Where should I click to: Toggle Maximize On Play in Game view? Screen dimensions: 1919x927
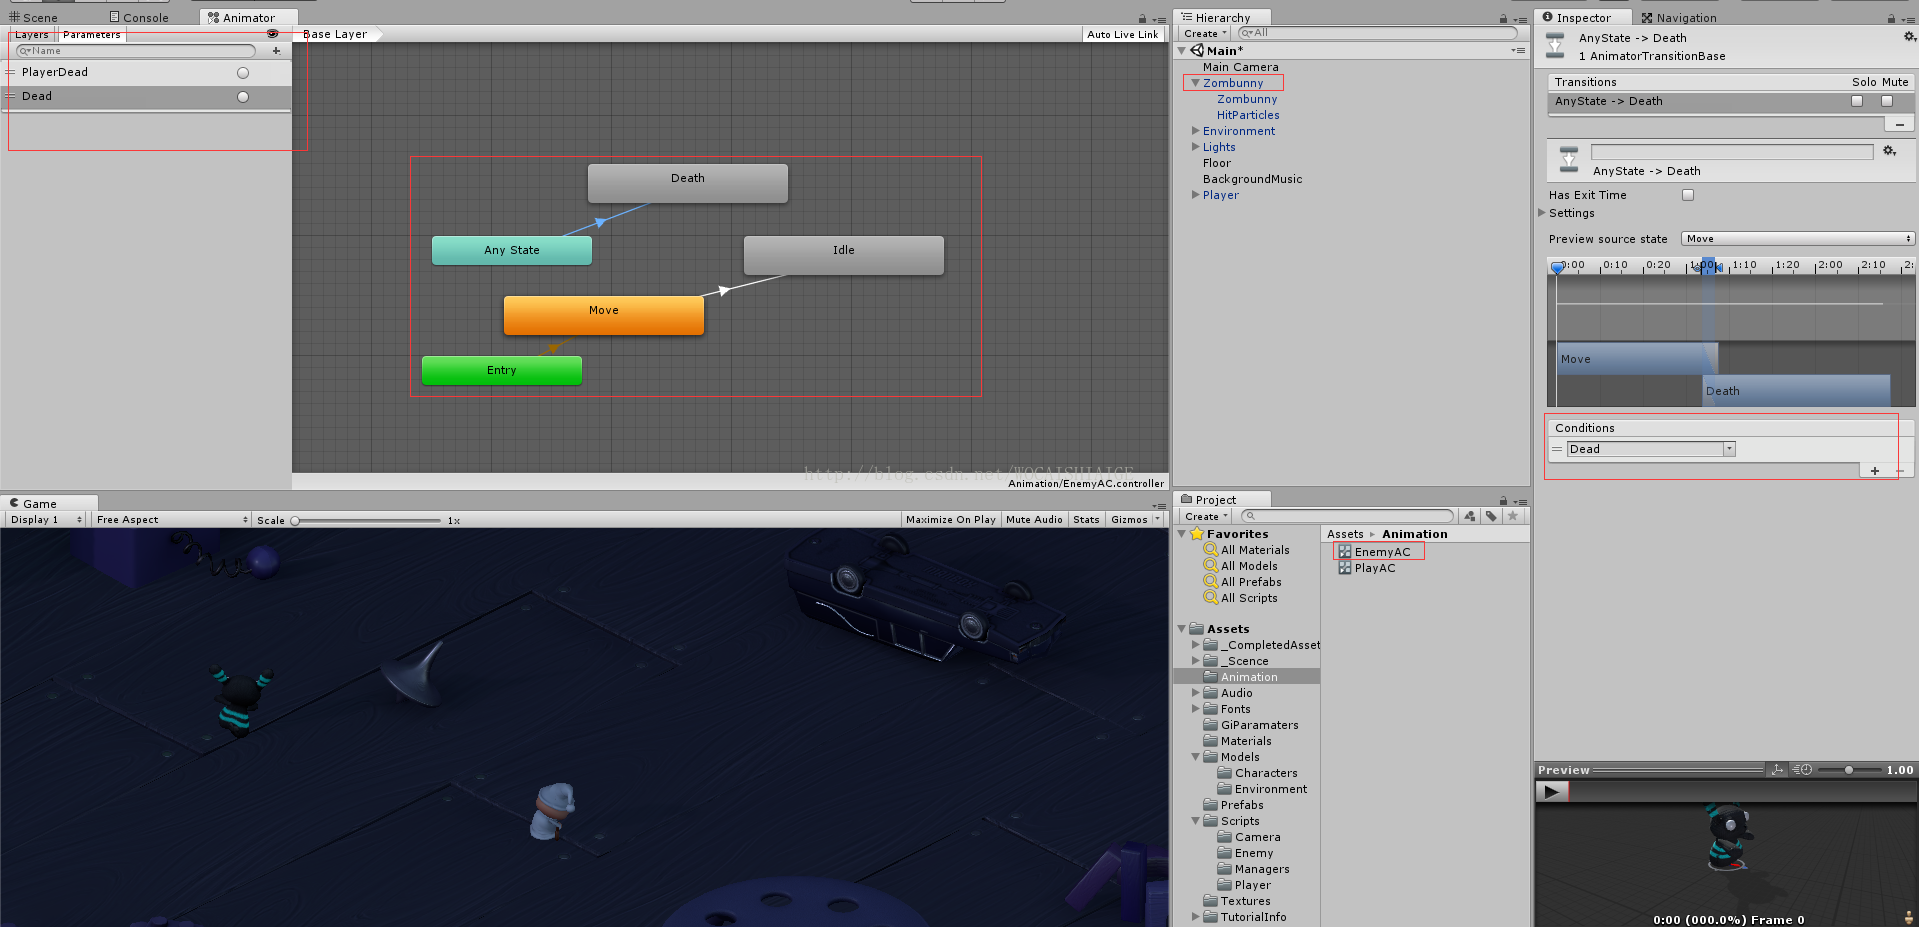coord(950,520)
